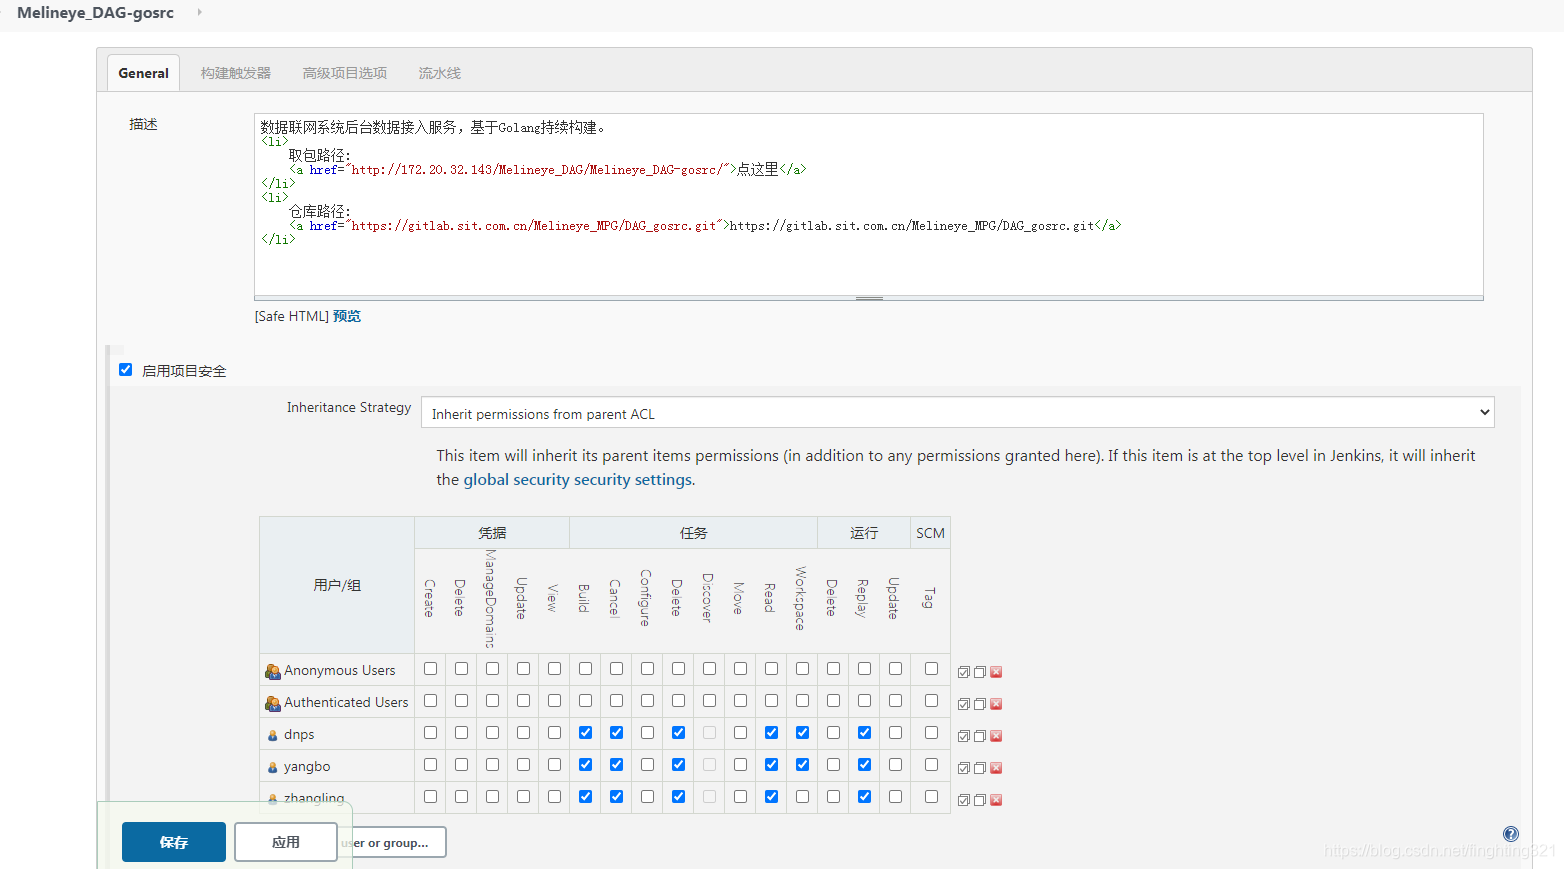Uncheck job Delete permission for dnps
The width and height of the screenshot is (1564, 869).
(x=678, y=733)
